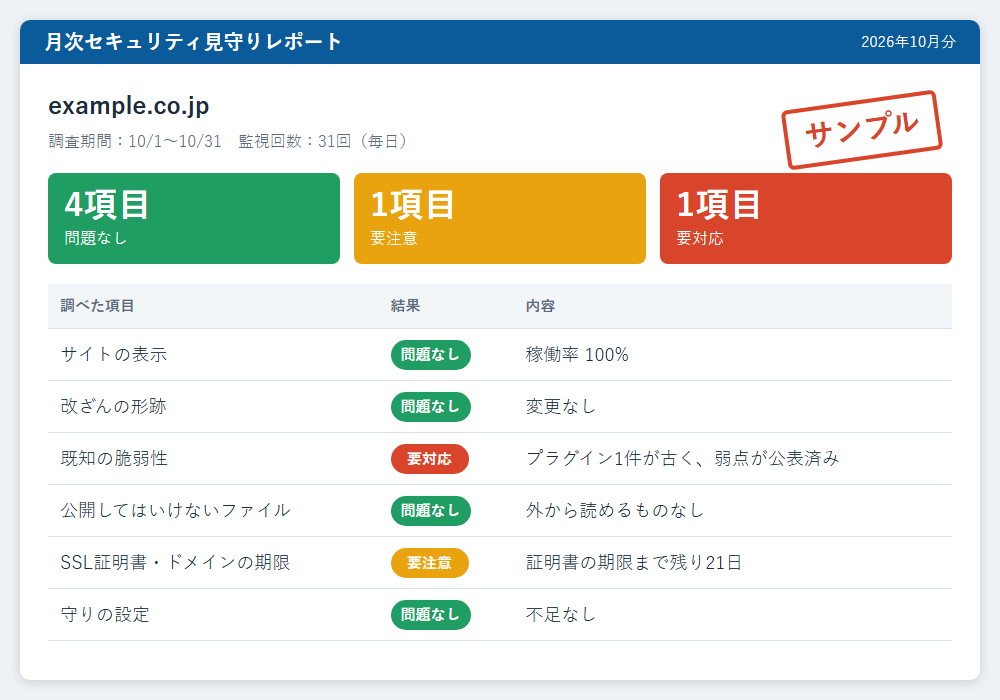Click the report title 月次セキュリティ見守りレポート

tap(193, 42)
